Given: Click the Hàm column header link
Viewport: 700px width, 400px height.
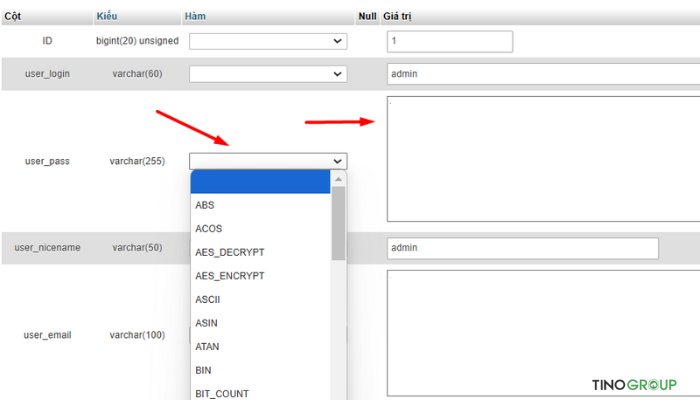Looking at the screenshot, I should click(195, 16).
